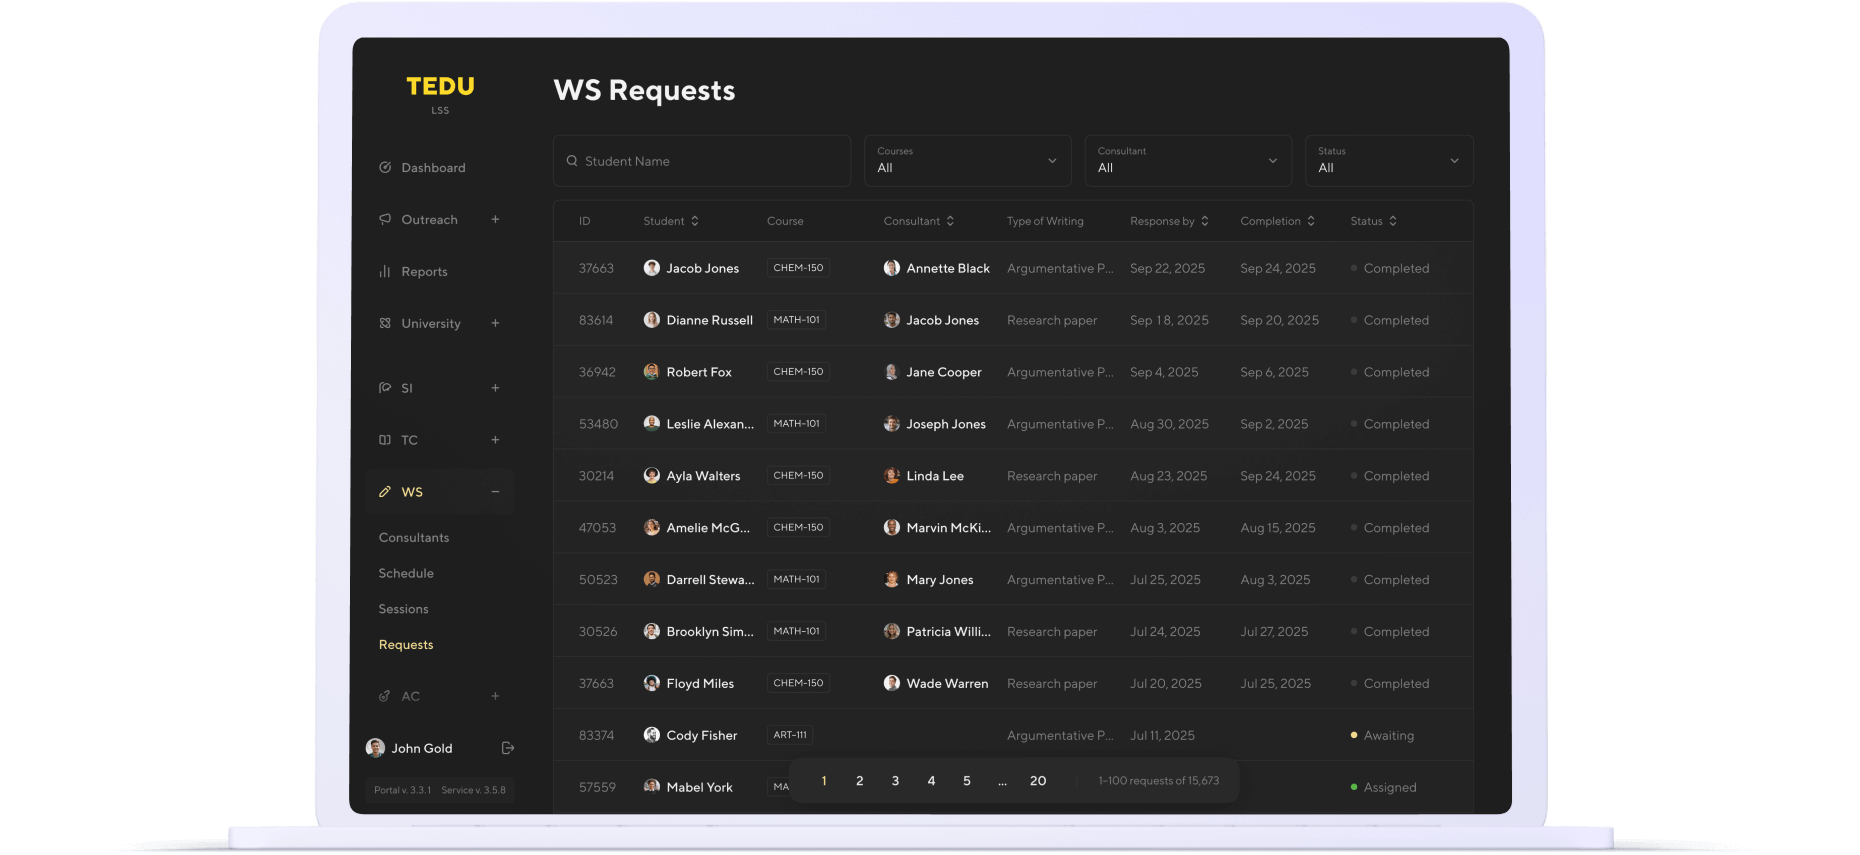Click the TC book icon

385,440
